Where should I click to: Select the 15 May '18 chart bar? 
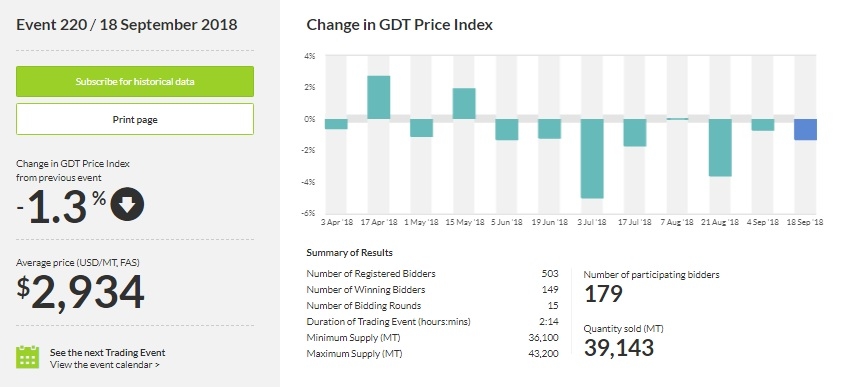[464, 103]
